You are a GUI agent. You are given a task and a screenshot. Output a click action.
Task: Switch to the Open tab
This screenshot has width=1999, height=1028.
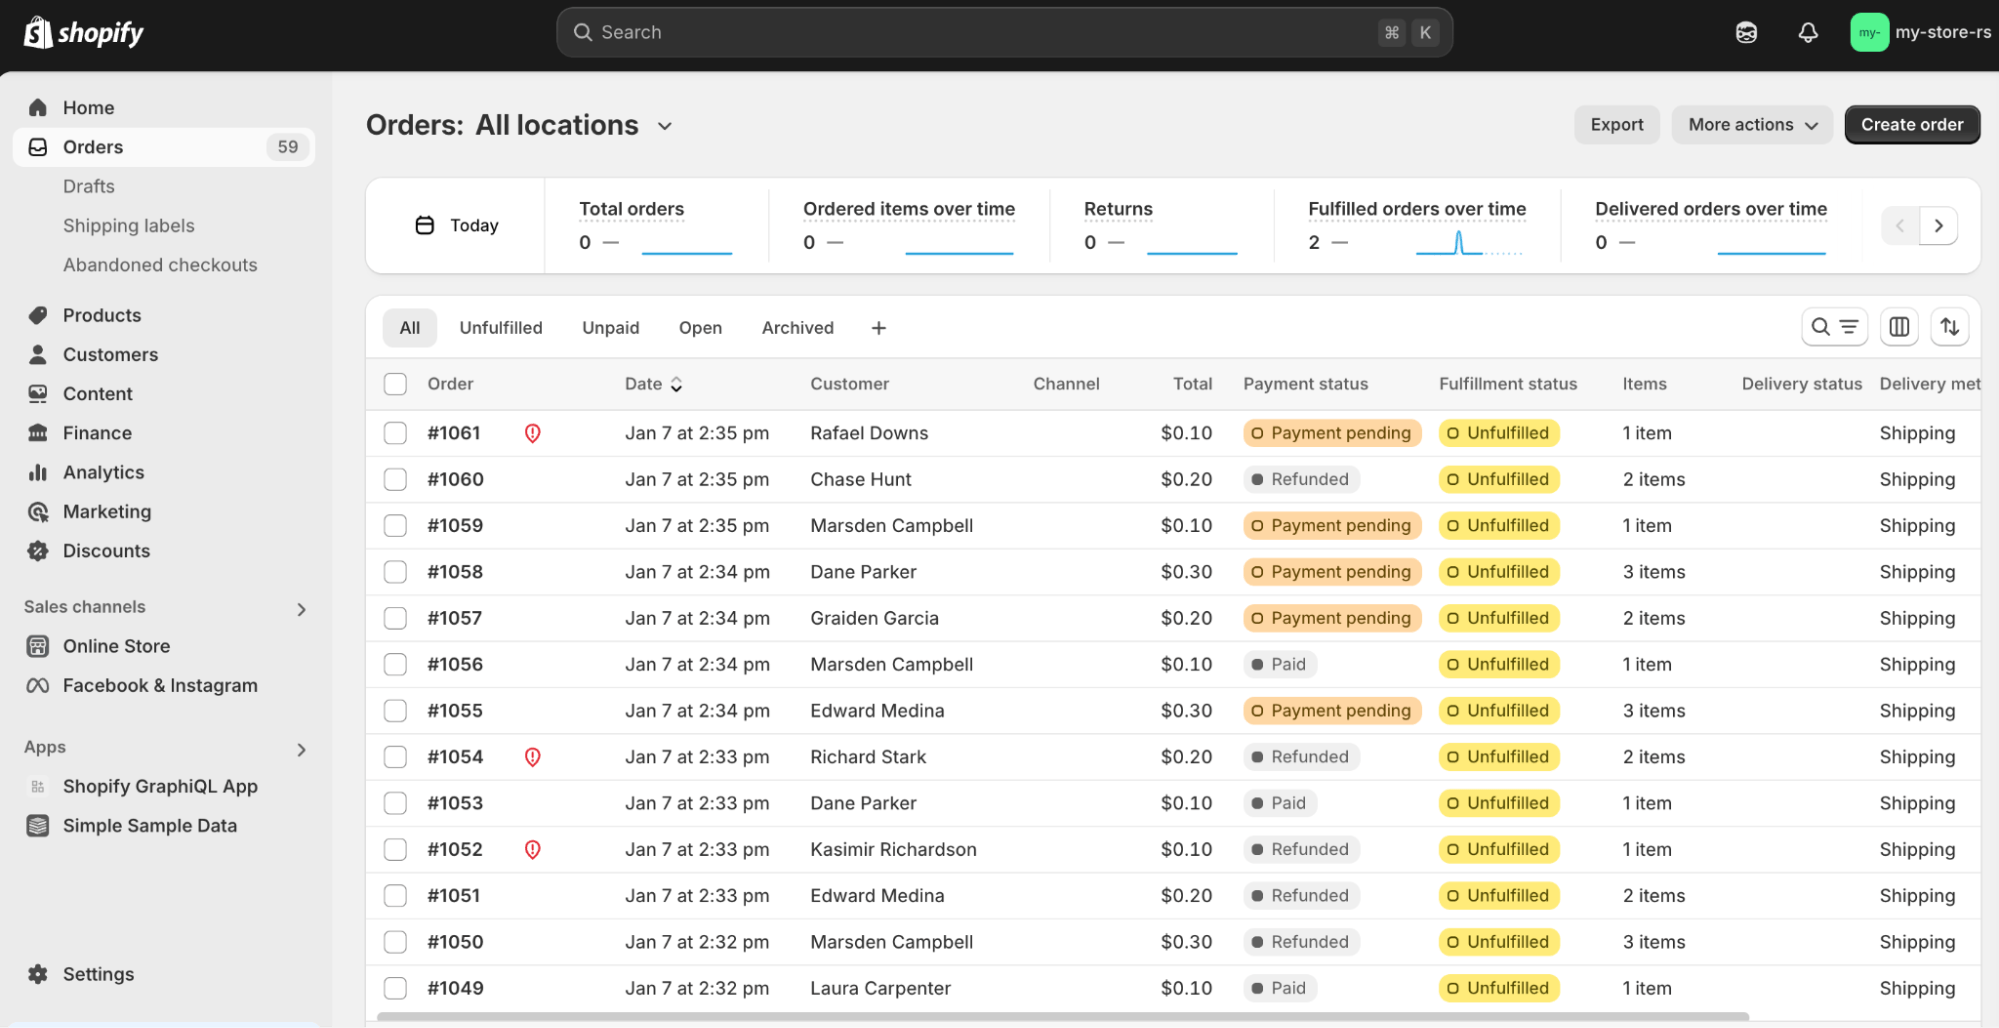[700, 328]
